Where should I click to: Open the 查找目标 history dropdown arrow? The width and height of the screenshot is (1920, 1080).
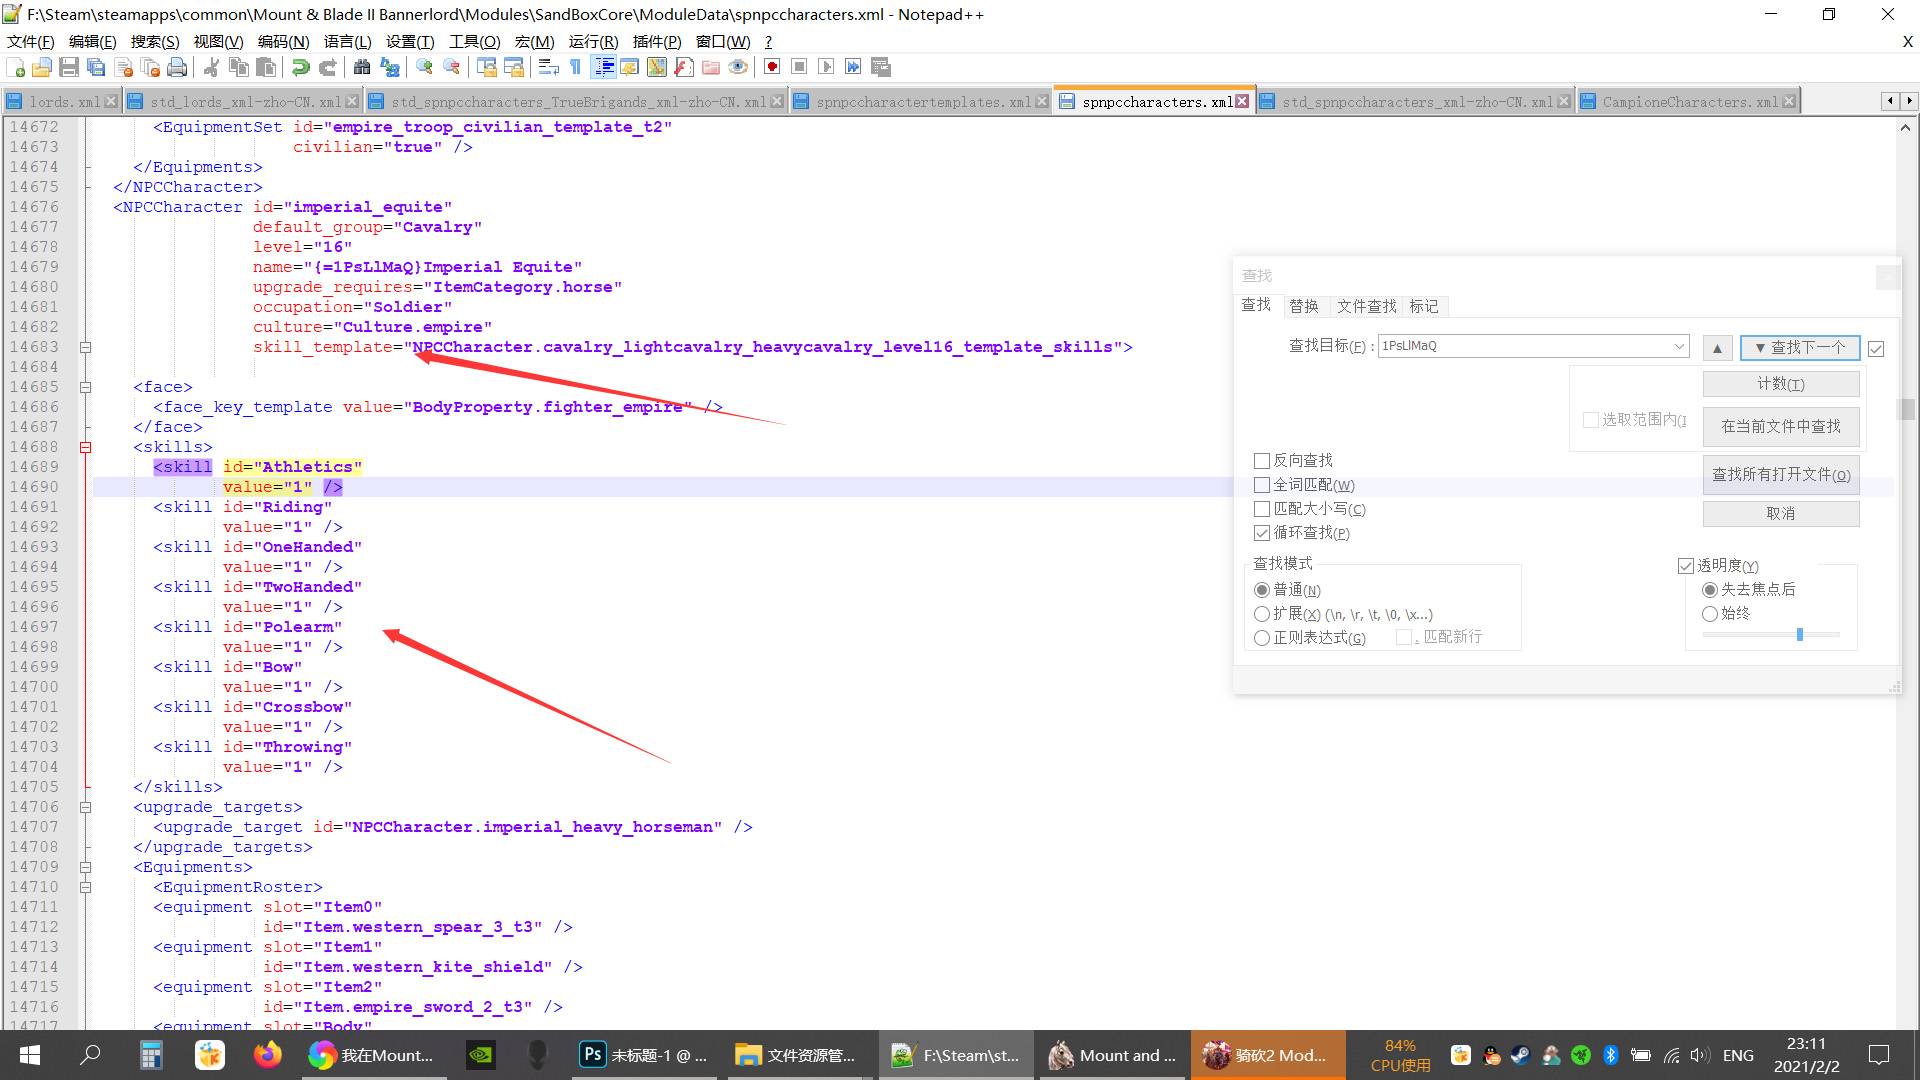1679,346
